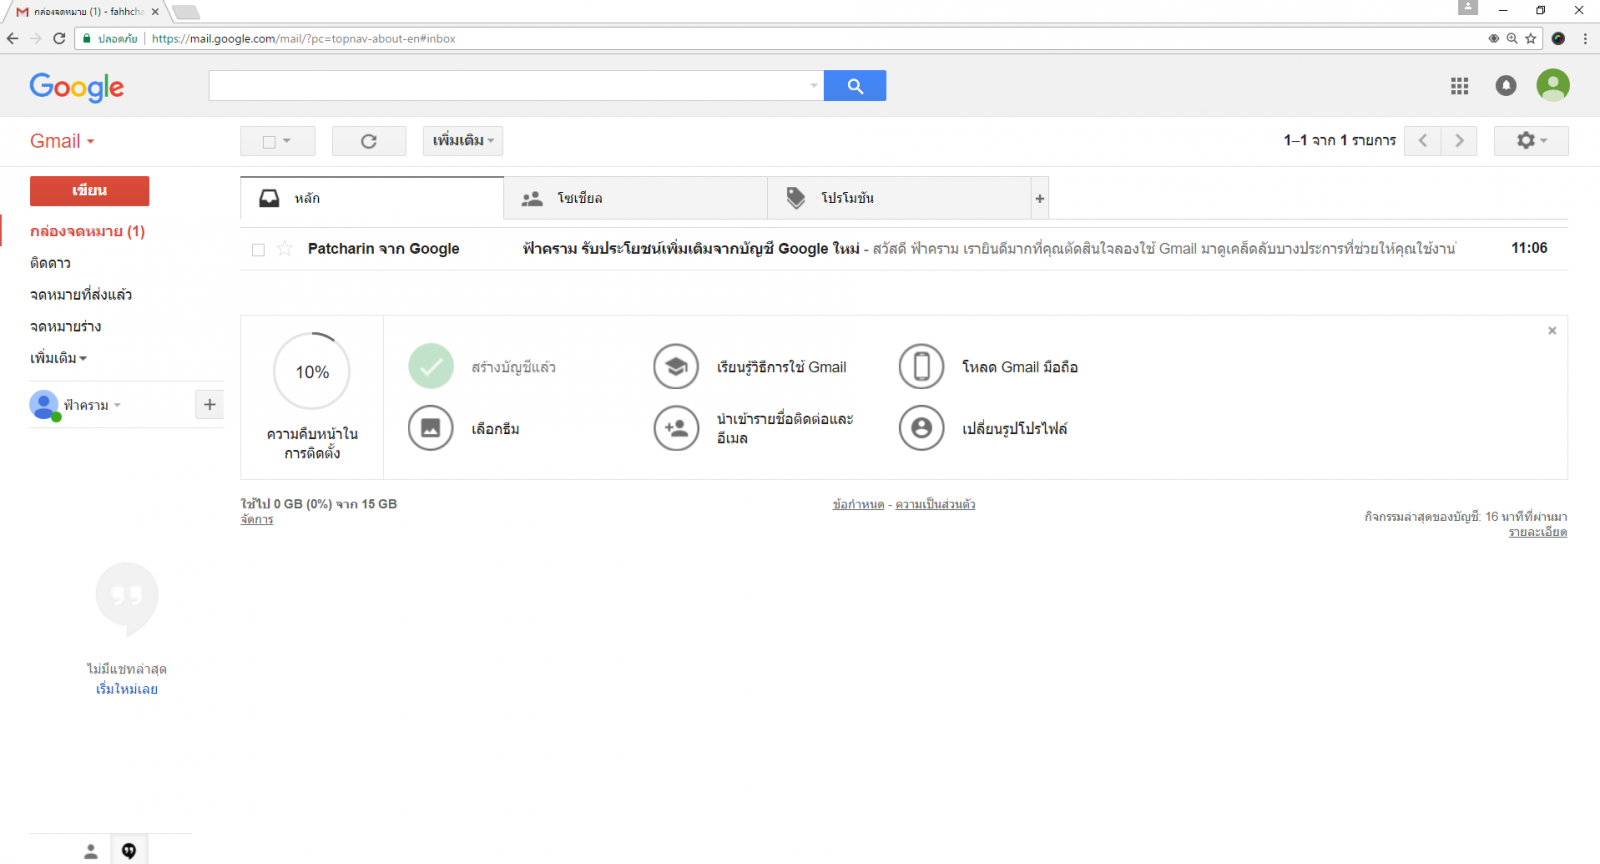Click the blue search button
The width and height of the screenshot is (1600, 864).
[855, 86]
